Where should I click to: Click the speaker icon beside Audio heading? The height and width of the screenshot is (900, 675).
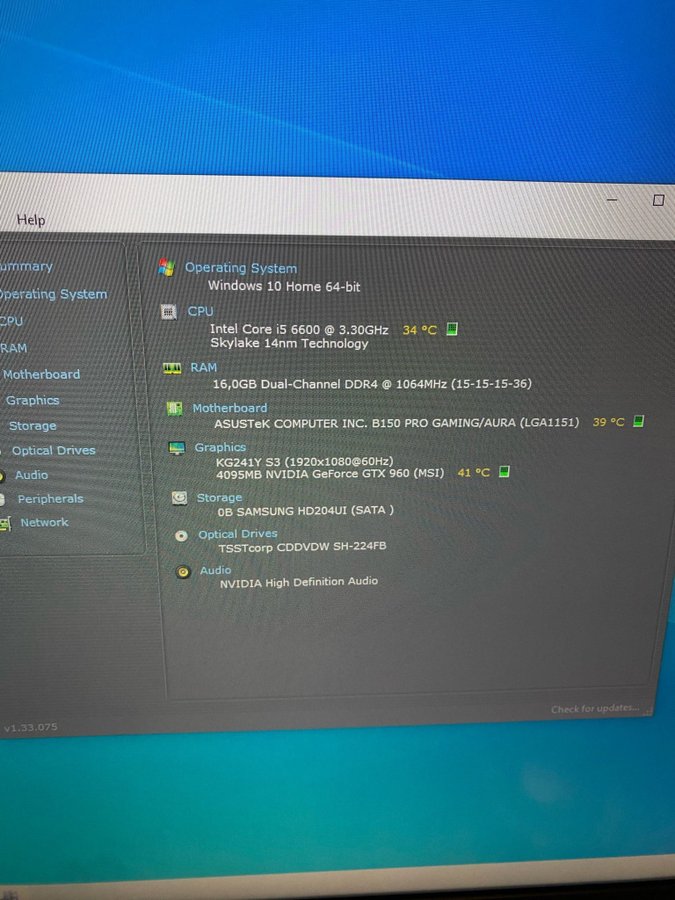coord(183,572)
